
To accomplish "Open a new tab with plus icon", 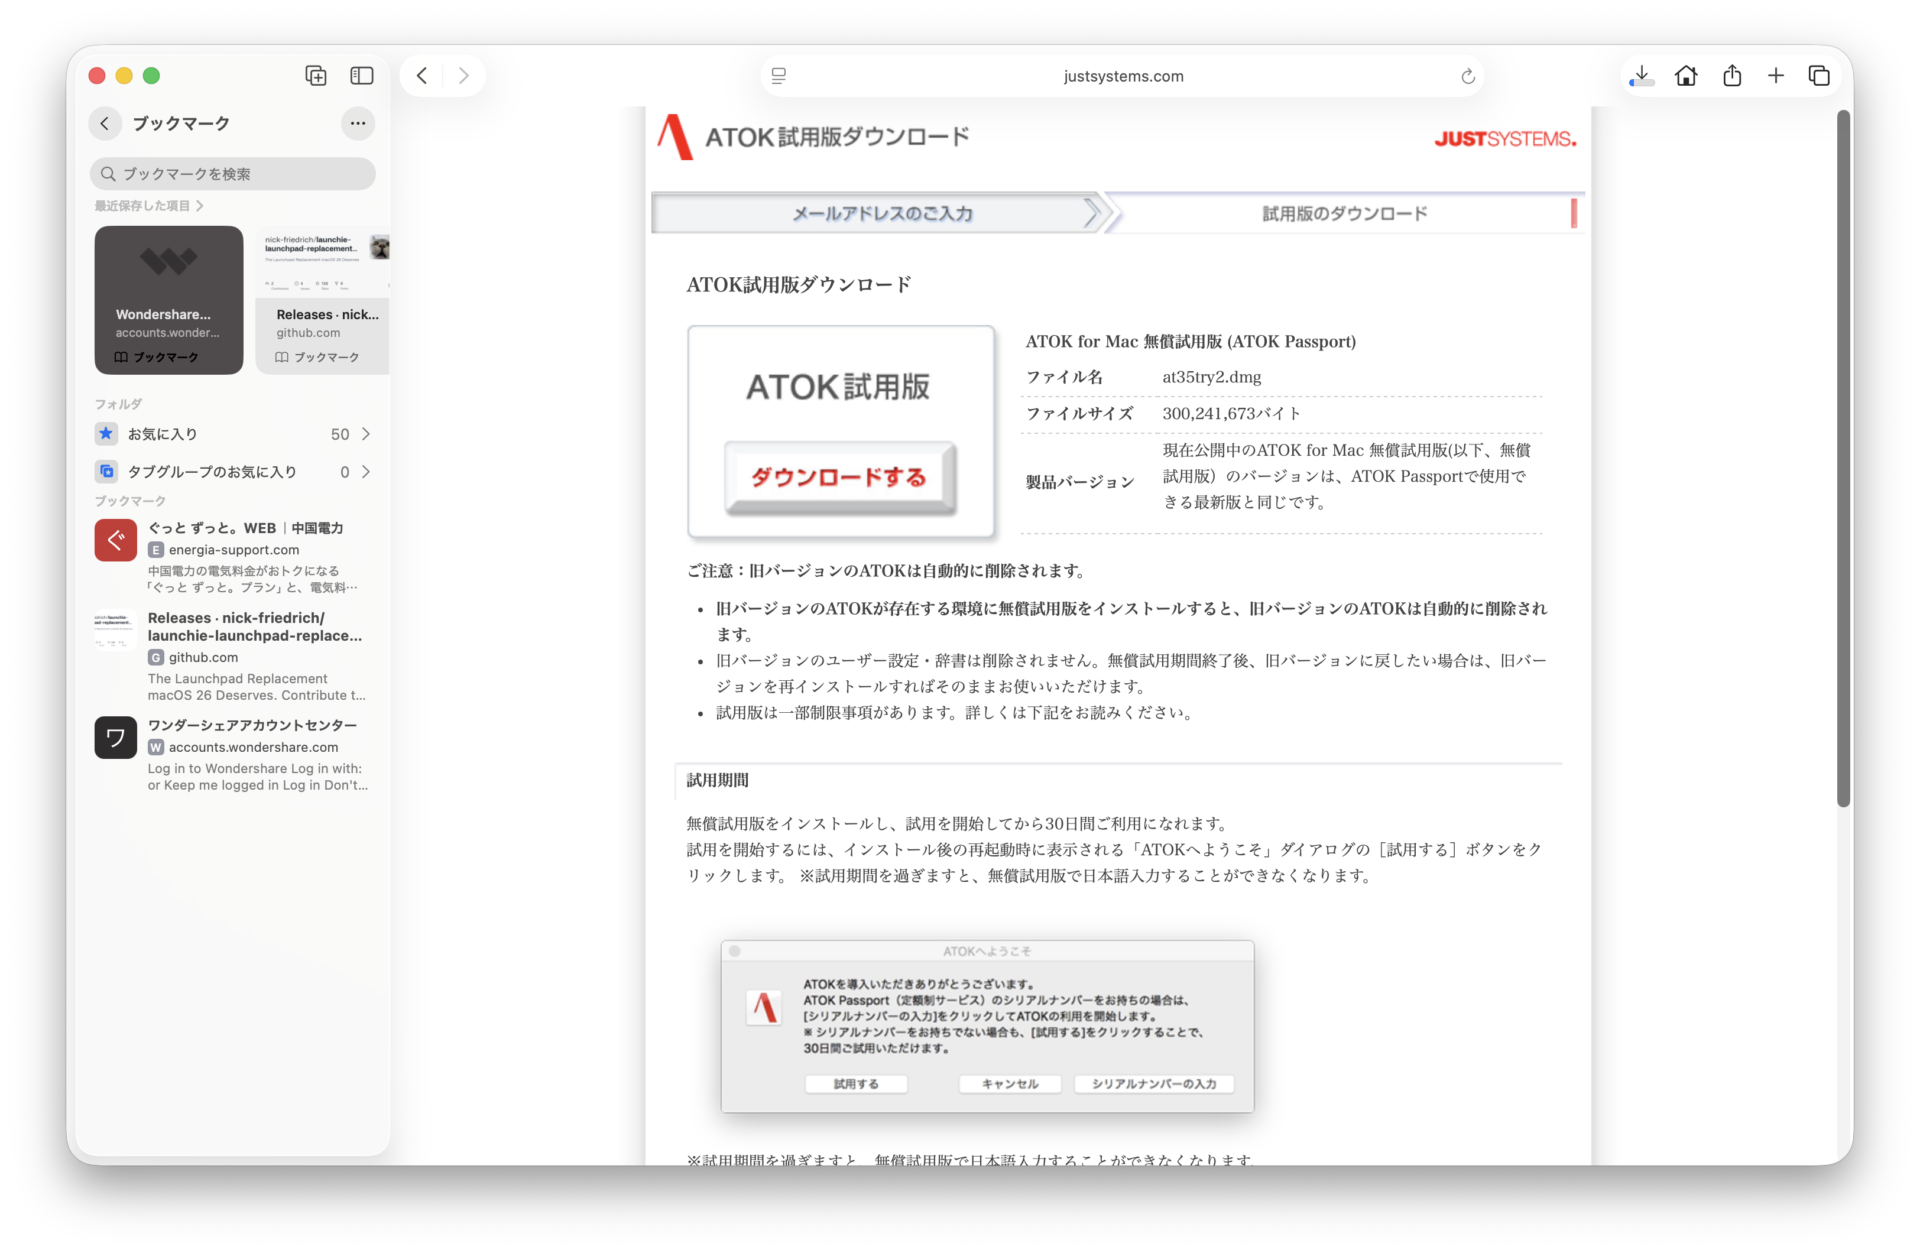I will [1776, 76].
